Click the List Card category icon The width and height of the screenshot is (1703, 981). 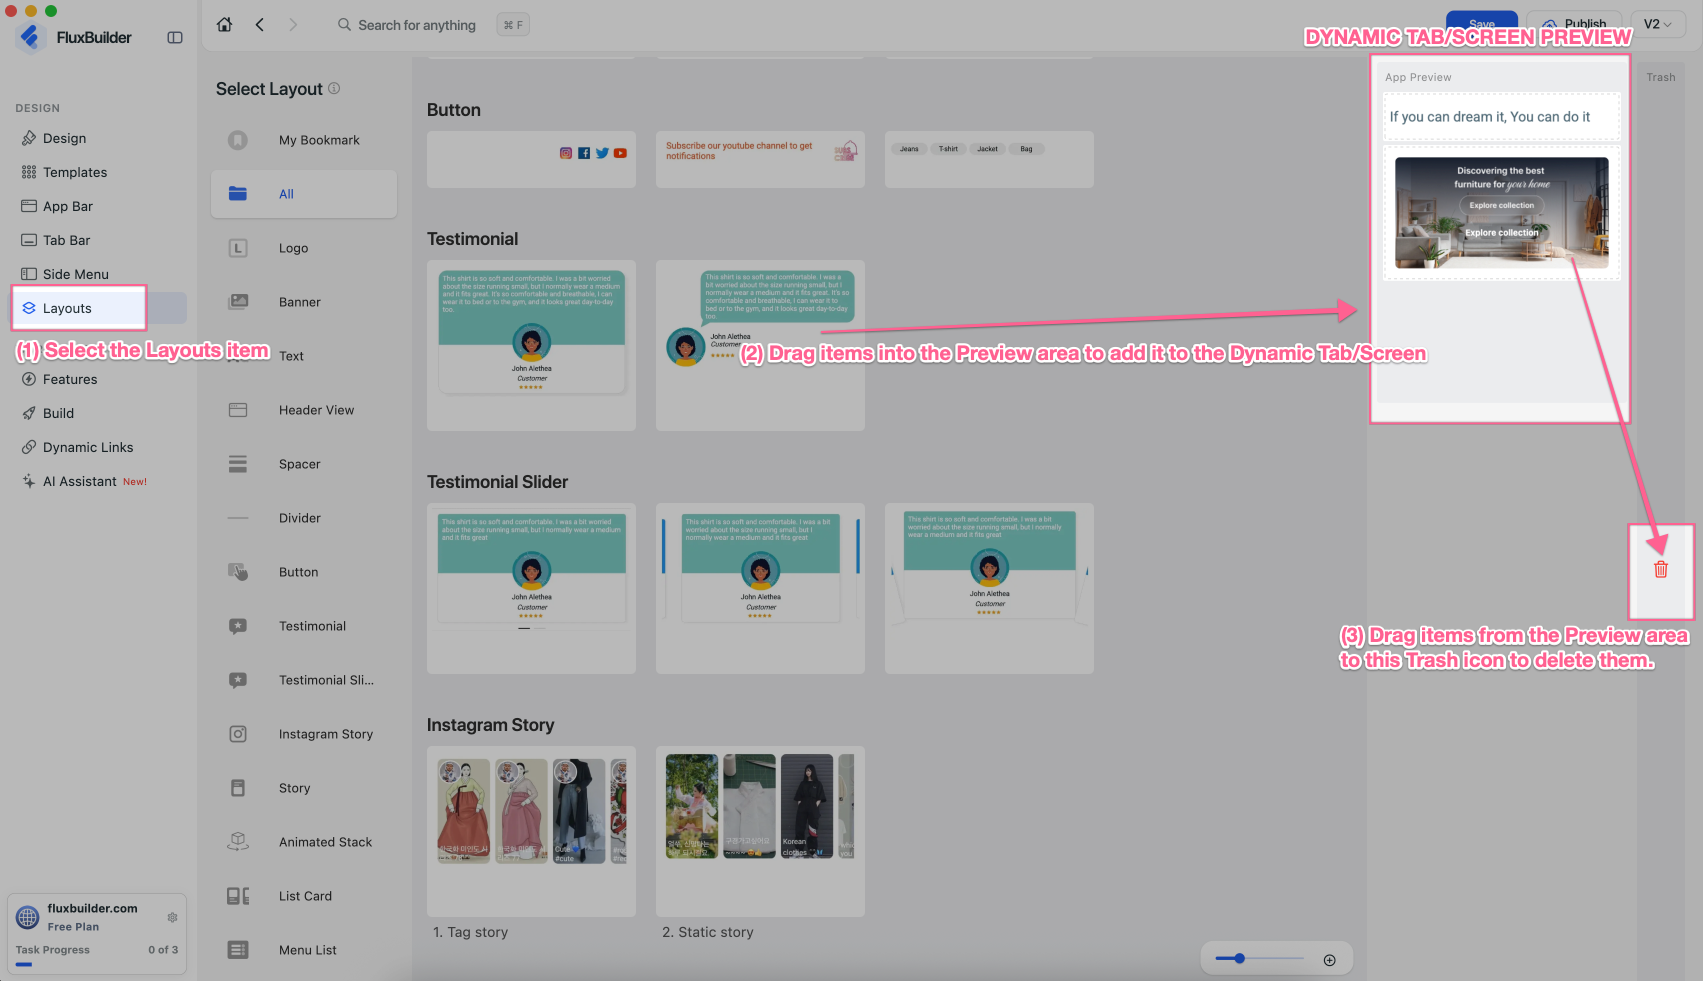pyautogui.click(x=238, y=896)
